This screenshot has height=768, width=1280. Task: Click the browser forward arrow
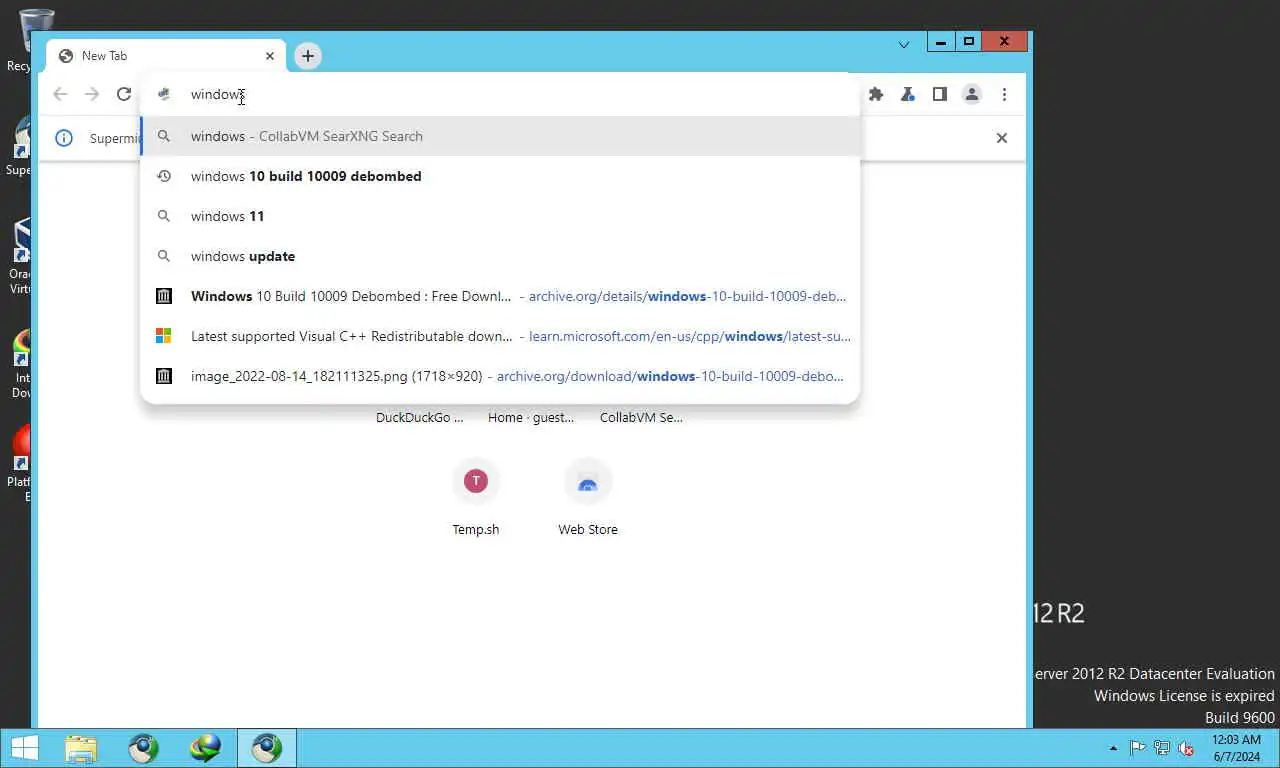92,94
